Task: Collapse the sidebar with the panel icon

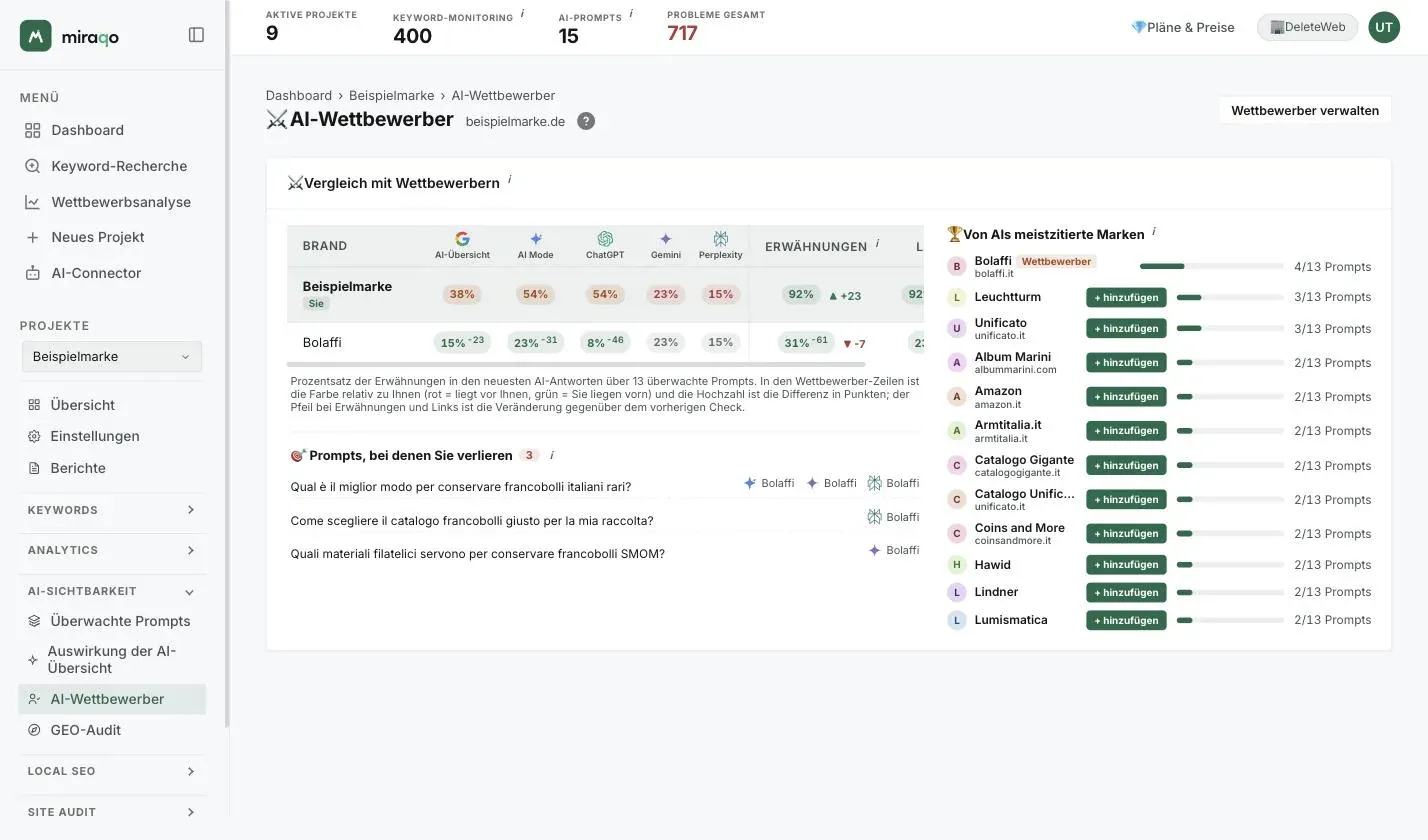Action: 196,35
